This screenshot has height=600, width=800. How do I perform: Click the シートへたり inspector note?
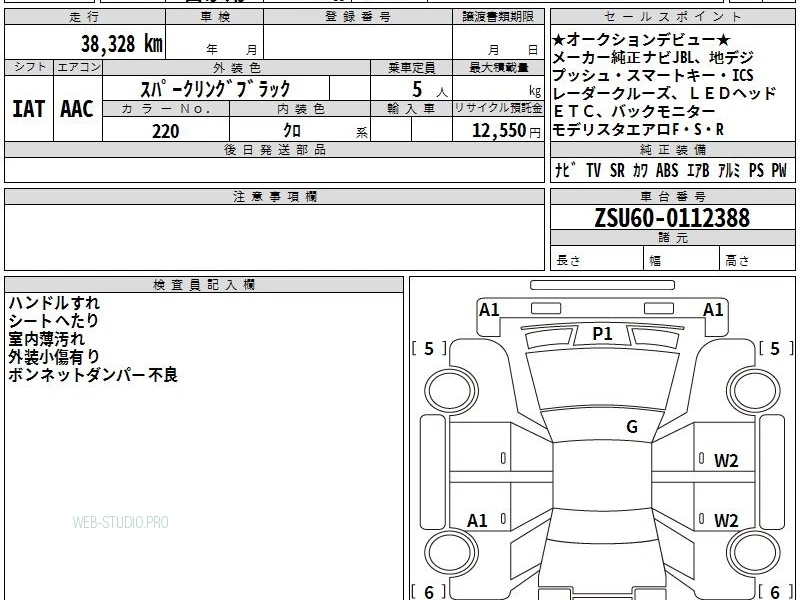[54, 320]
